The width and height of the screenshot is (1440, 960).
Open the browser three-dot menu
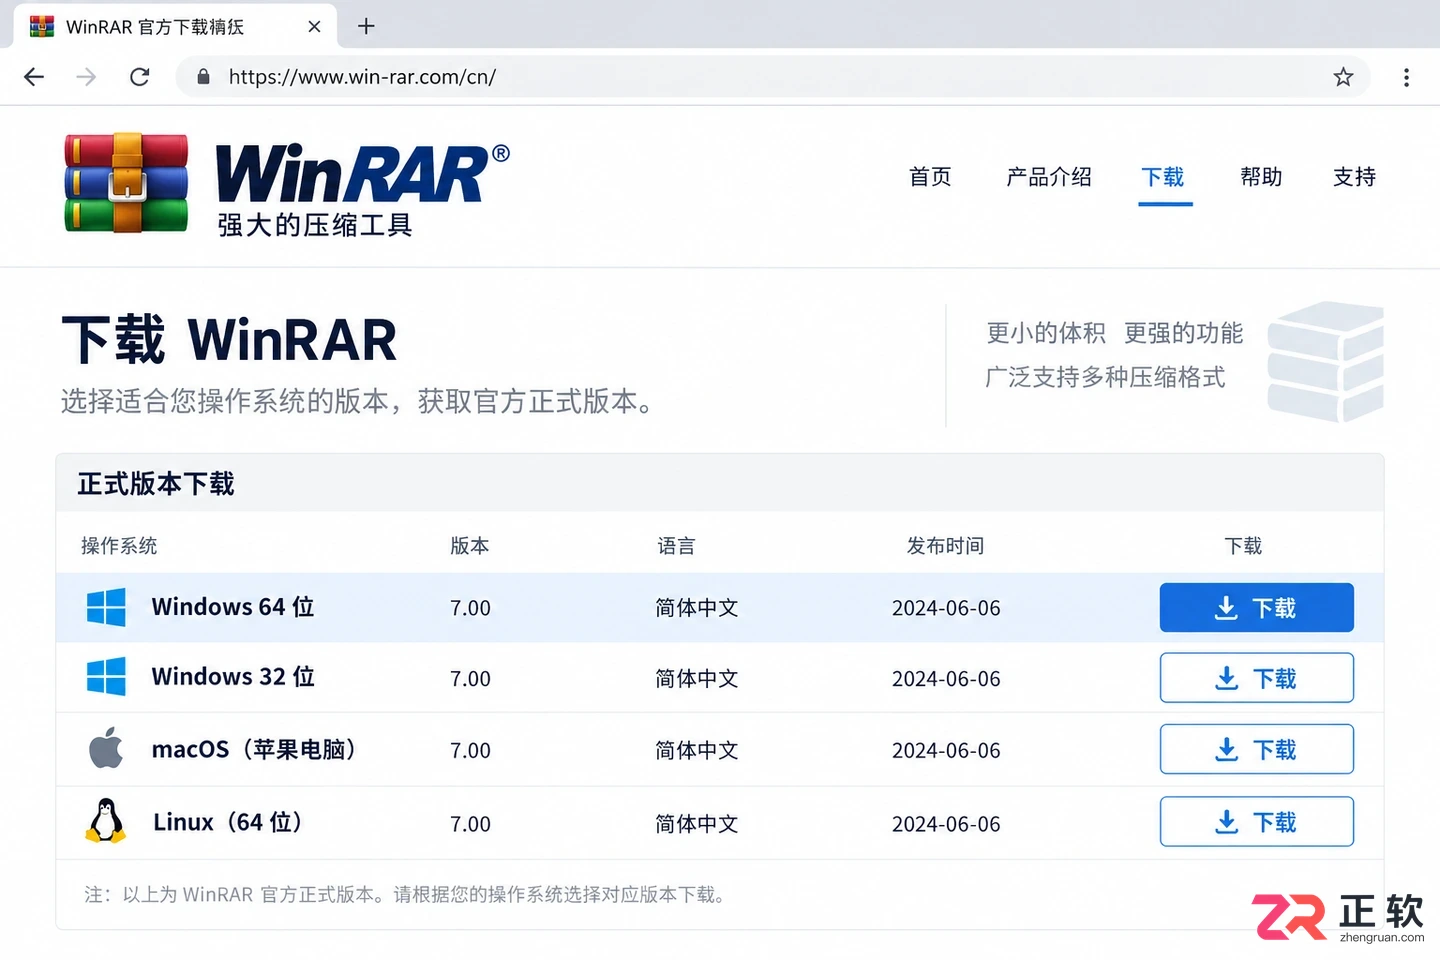point(1406,77)
